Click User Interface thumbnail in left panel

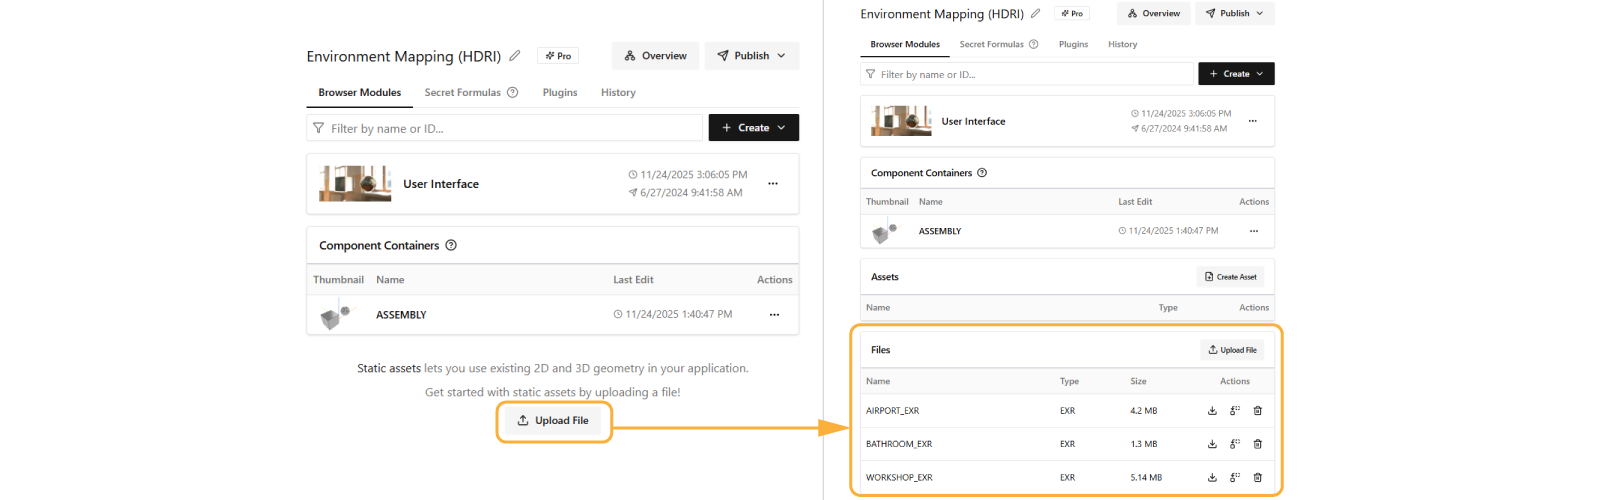(x=355, y=184)
